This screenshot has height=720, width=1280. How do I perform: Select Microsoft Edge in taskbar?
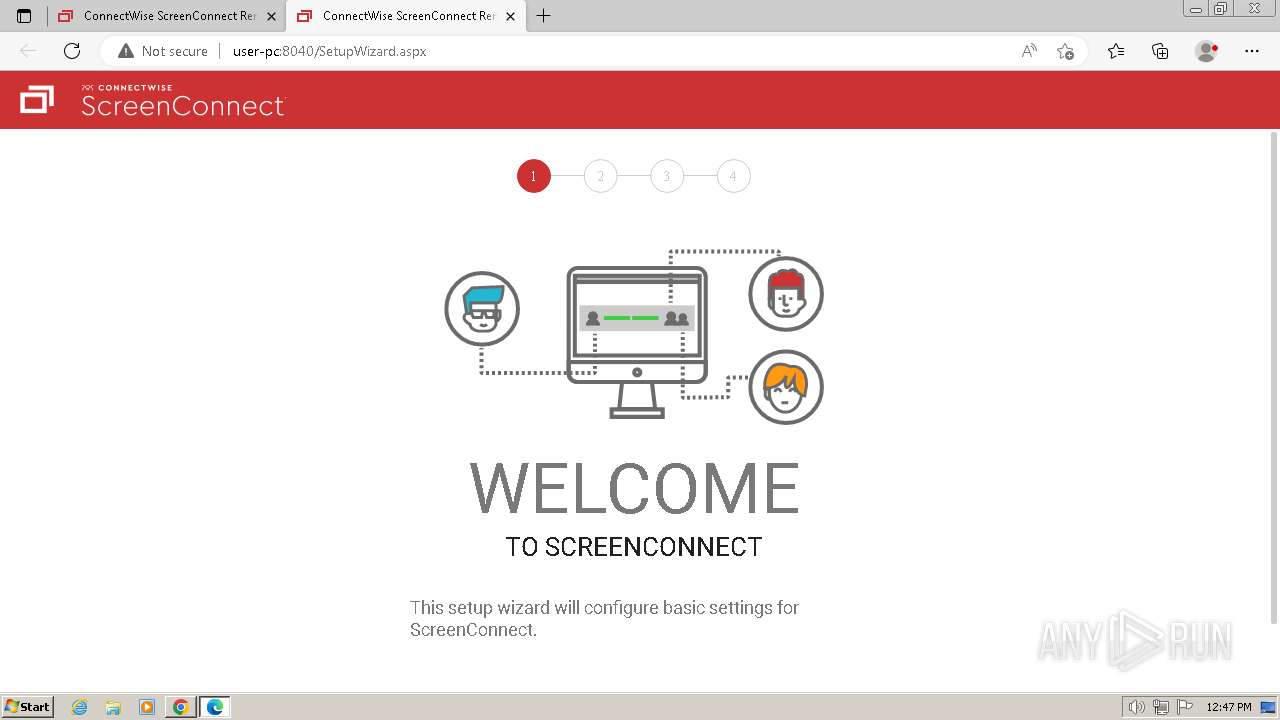tap(215, 707)
